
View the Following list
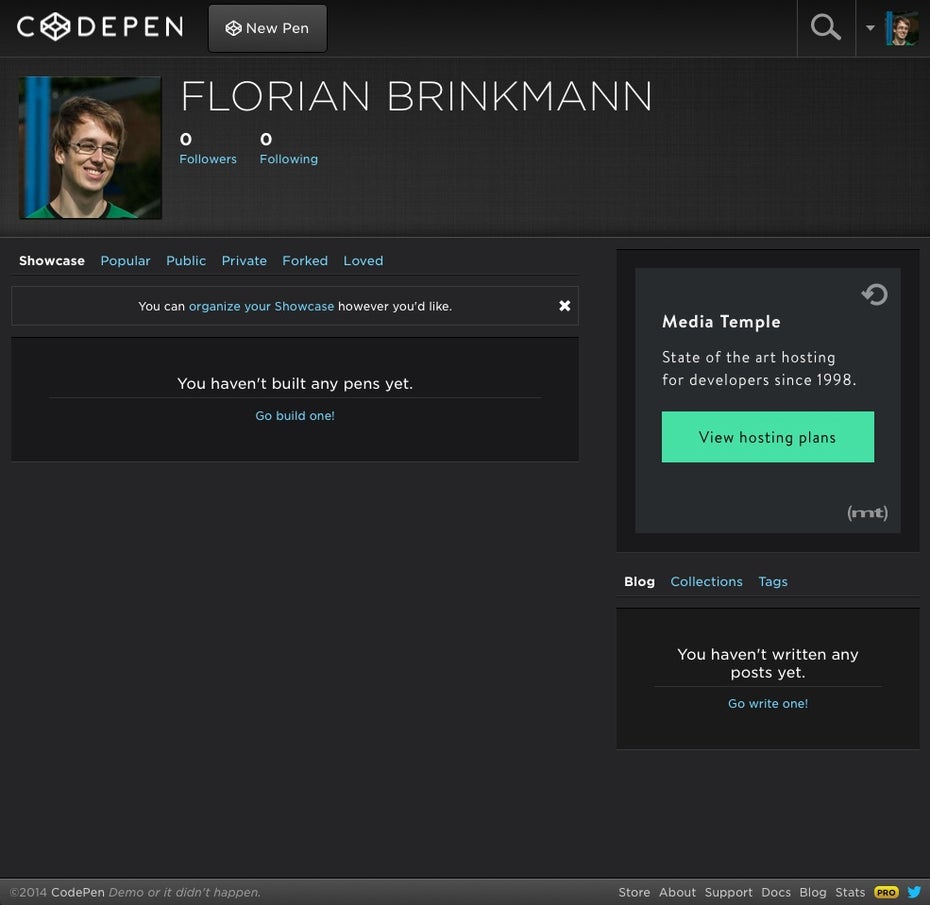(x=288, y=159)
